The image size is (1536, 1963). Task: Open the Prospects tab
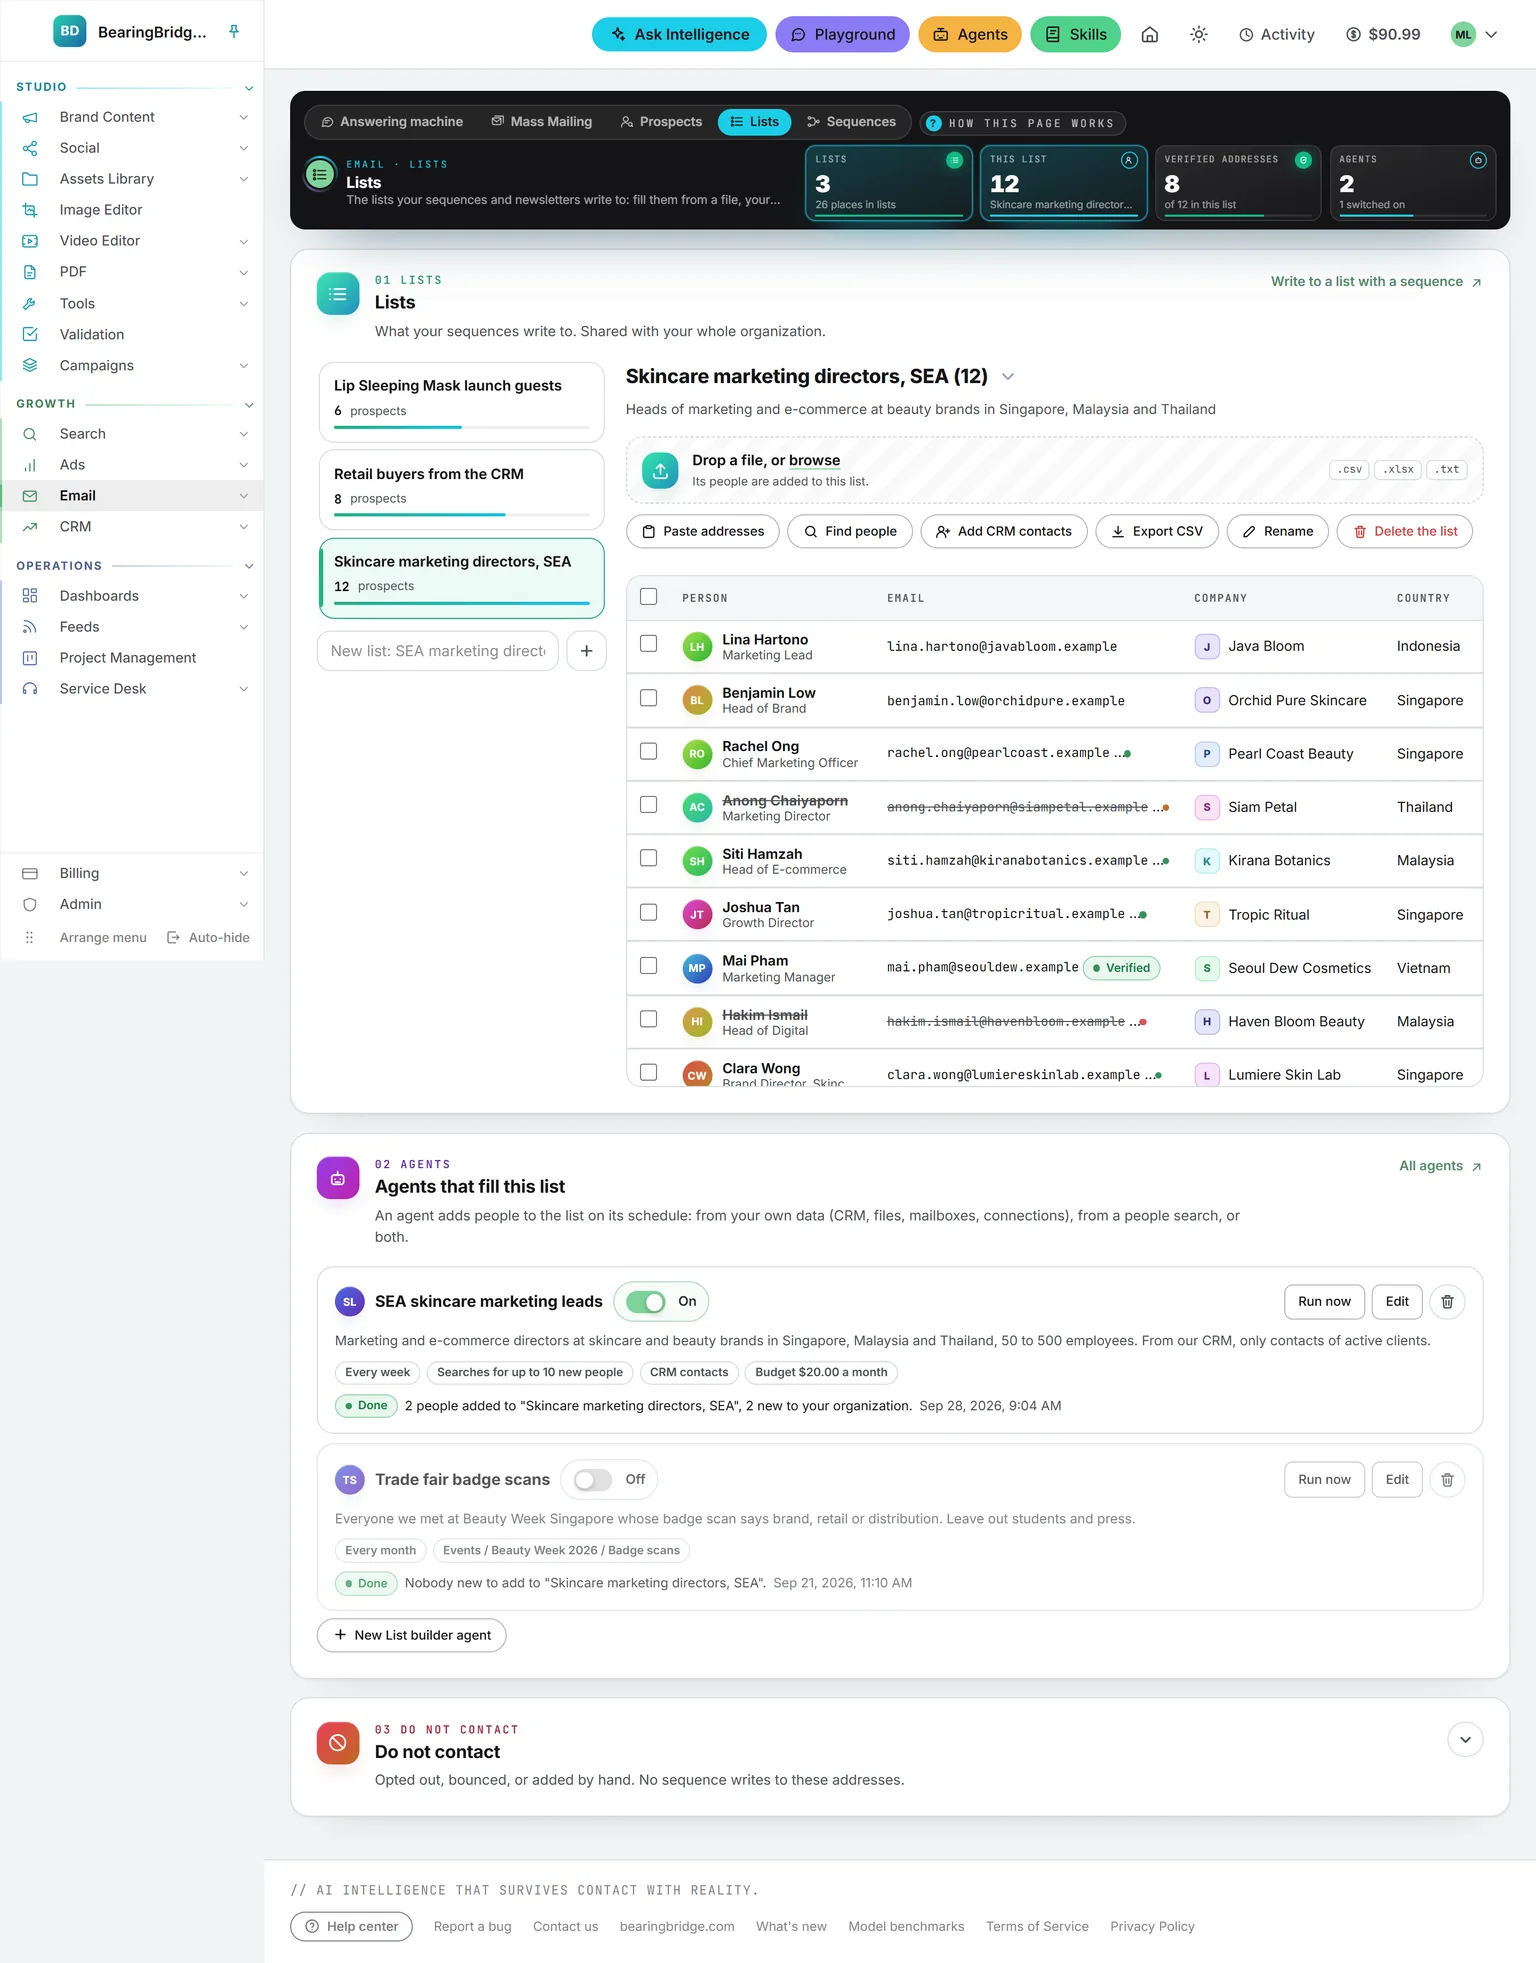pos(661,122)
